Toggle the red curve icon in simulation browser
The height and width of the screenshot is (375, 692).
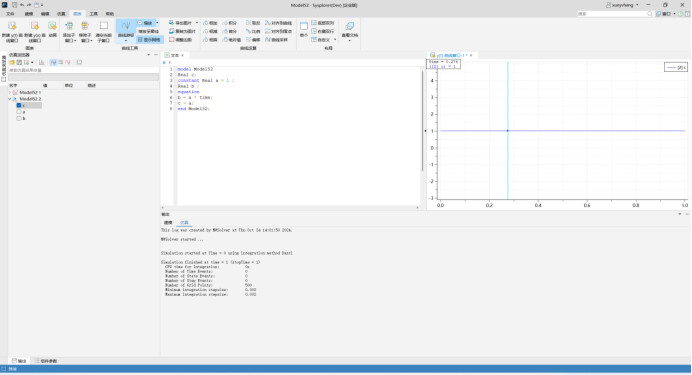click(x=68, y=62)
